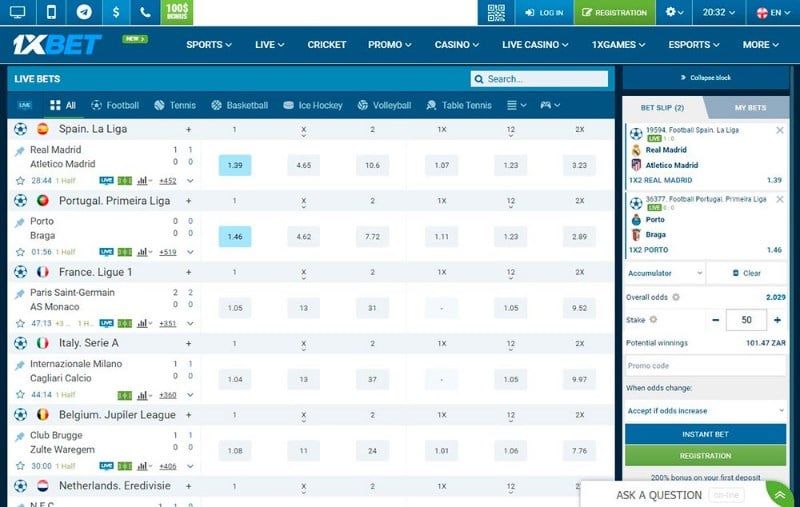Favorite the Club Brugge match star
This screenshot has height=507, width=800.
click(x=20, y=466)
